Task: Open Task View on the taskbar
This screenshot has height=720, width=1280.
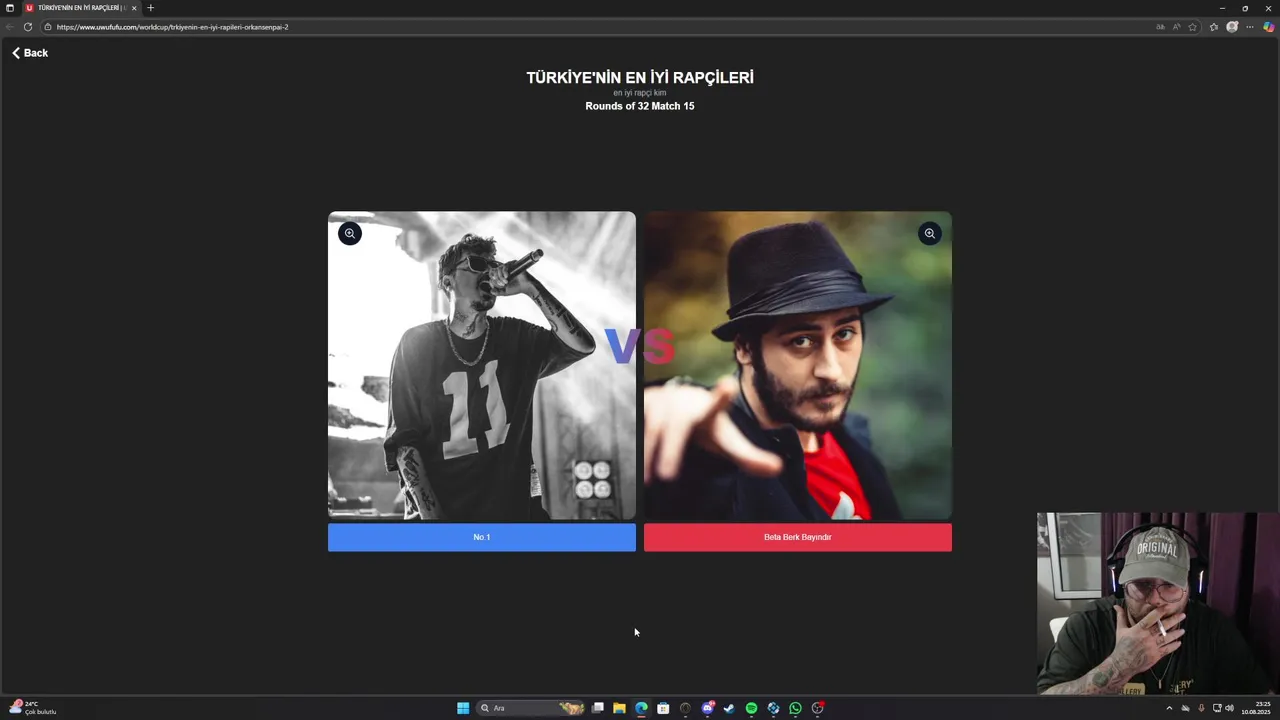Action: (x=597, y=708)
